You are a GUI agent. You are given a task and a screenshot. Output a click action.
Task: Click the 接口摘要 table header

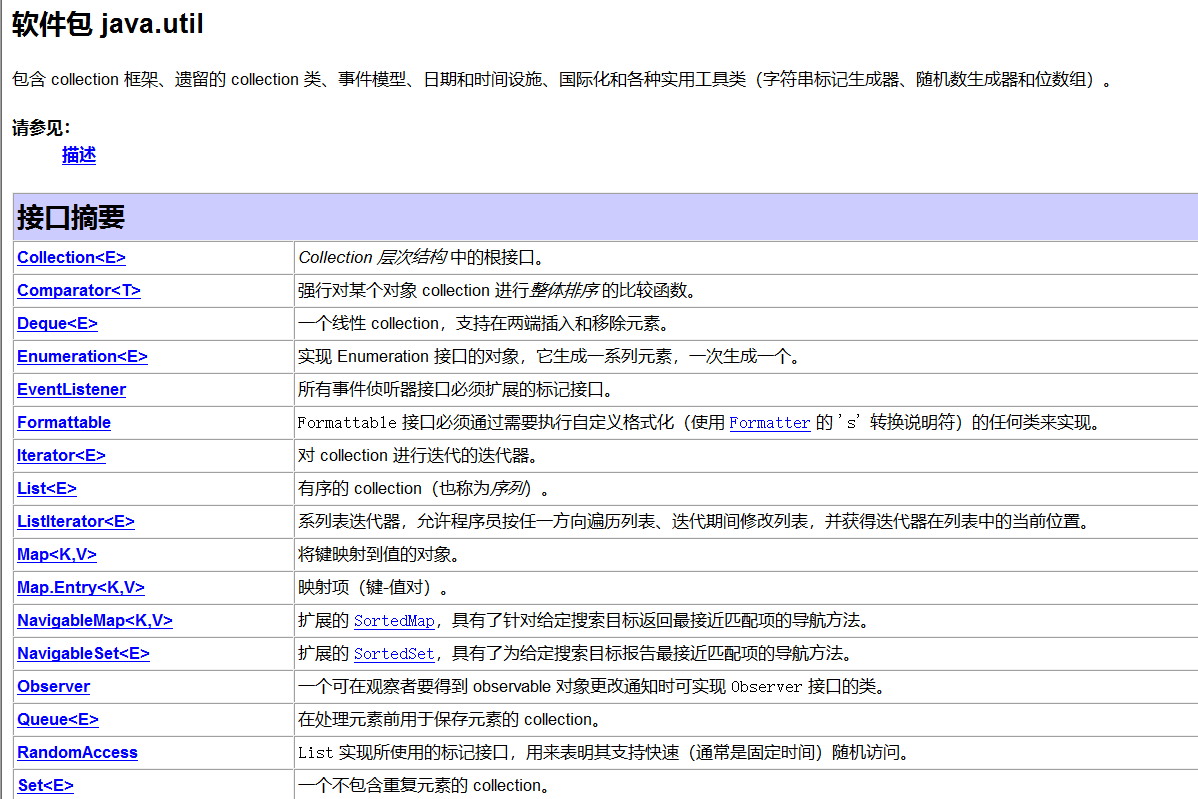coord(70,218)
